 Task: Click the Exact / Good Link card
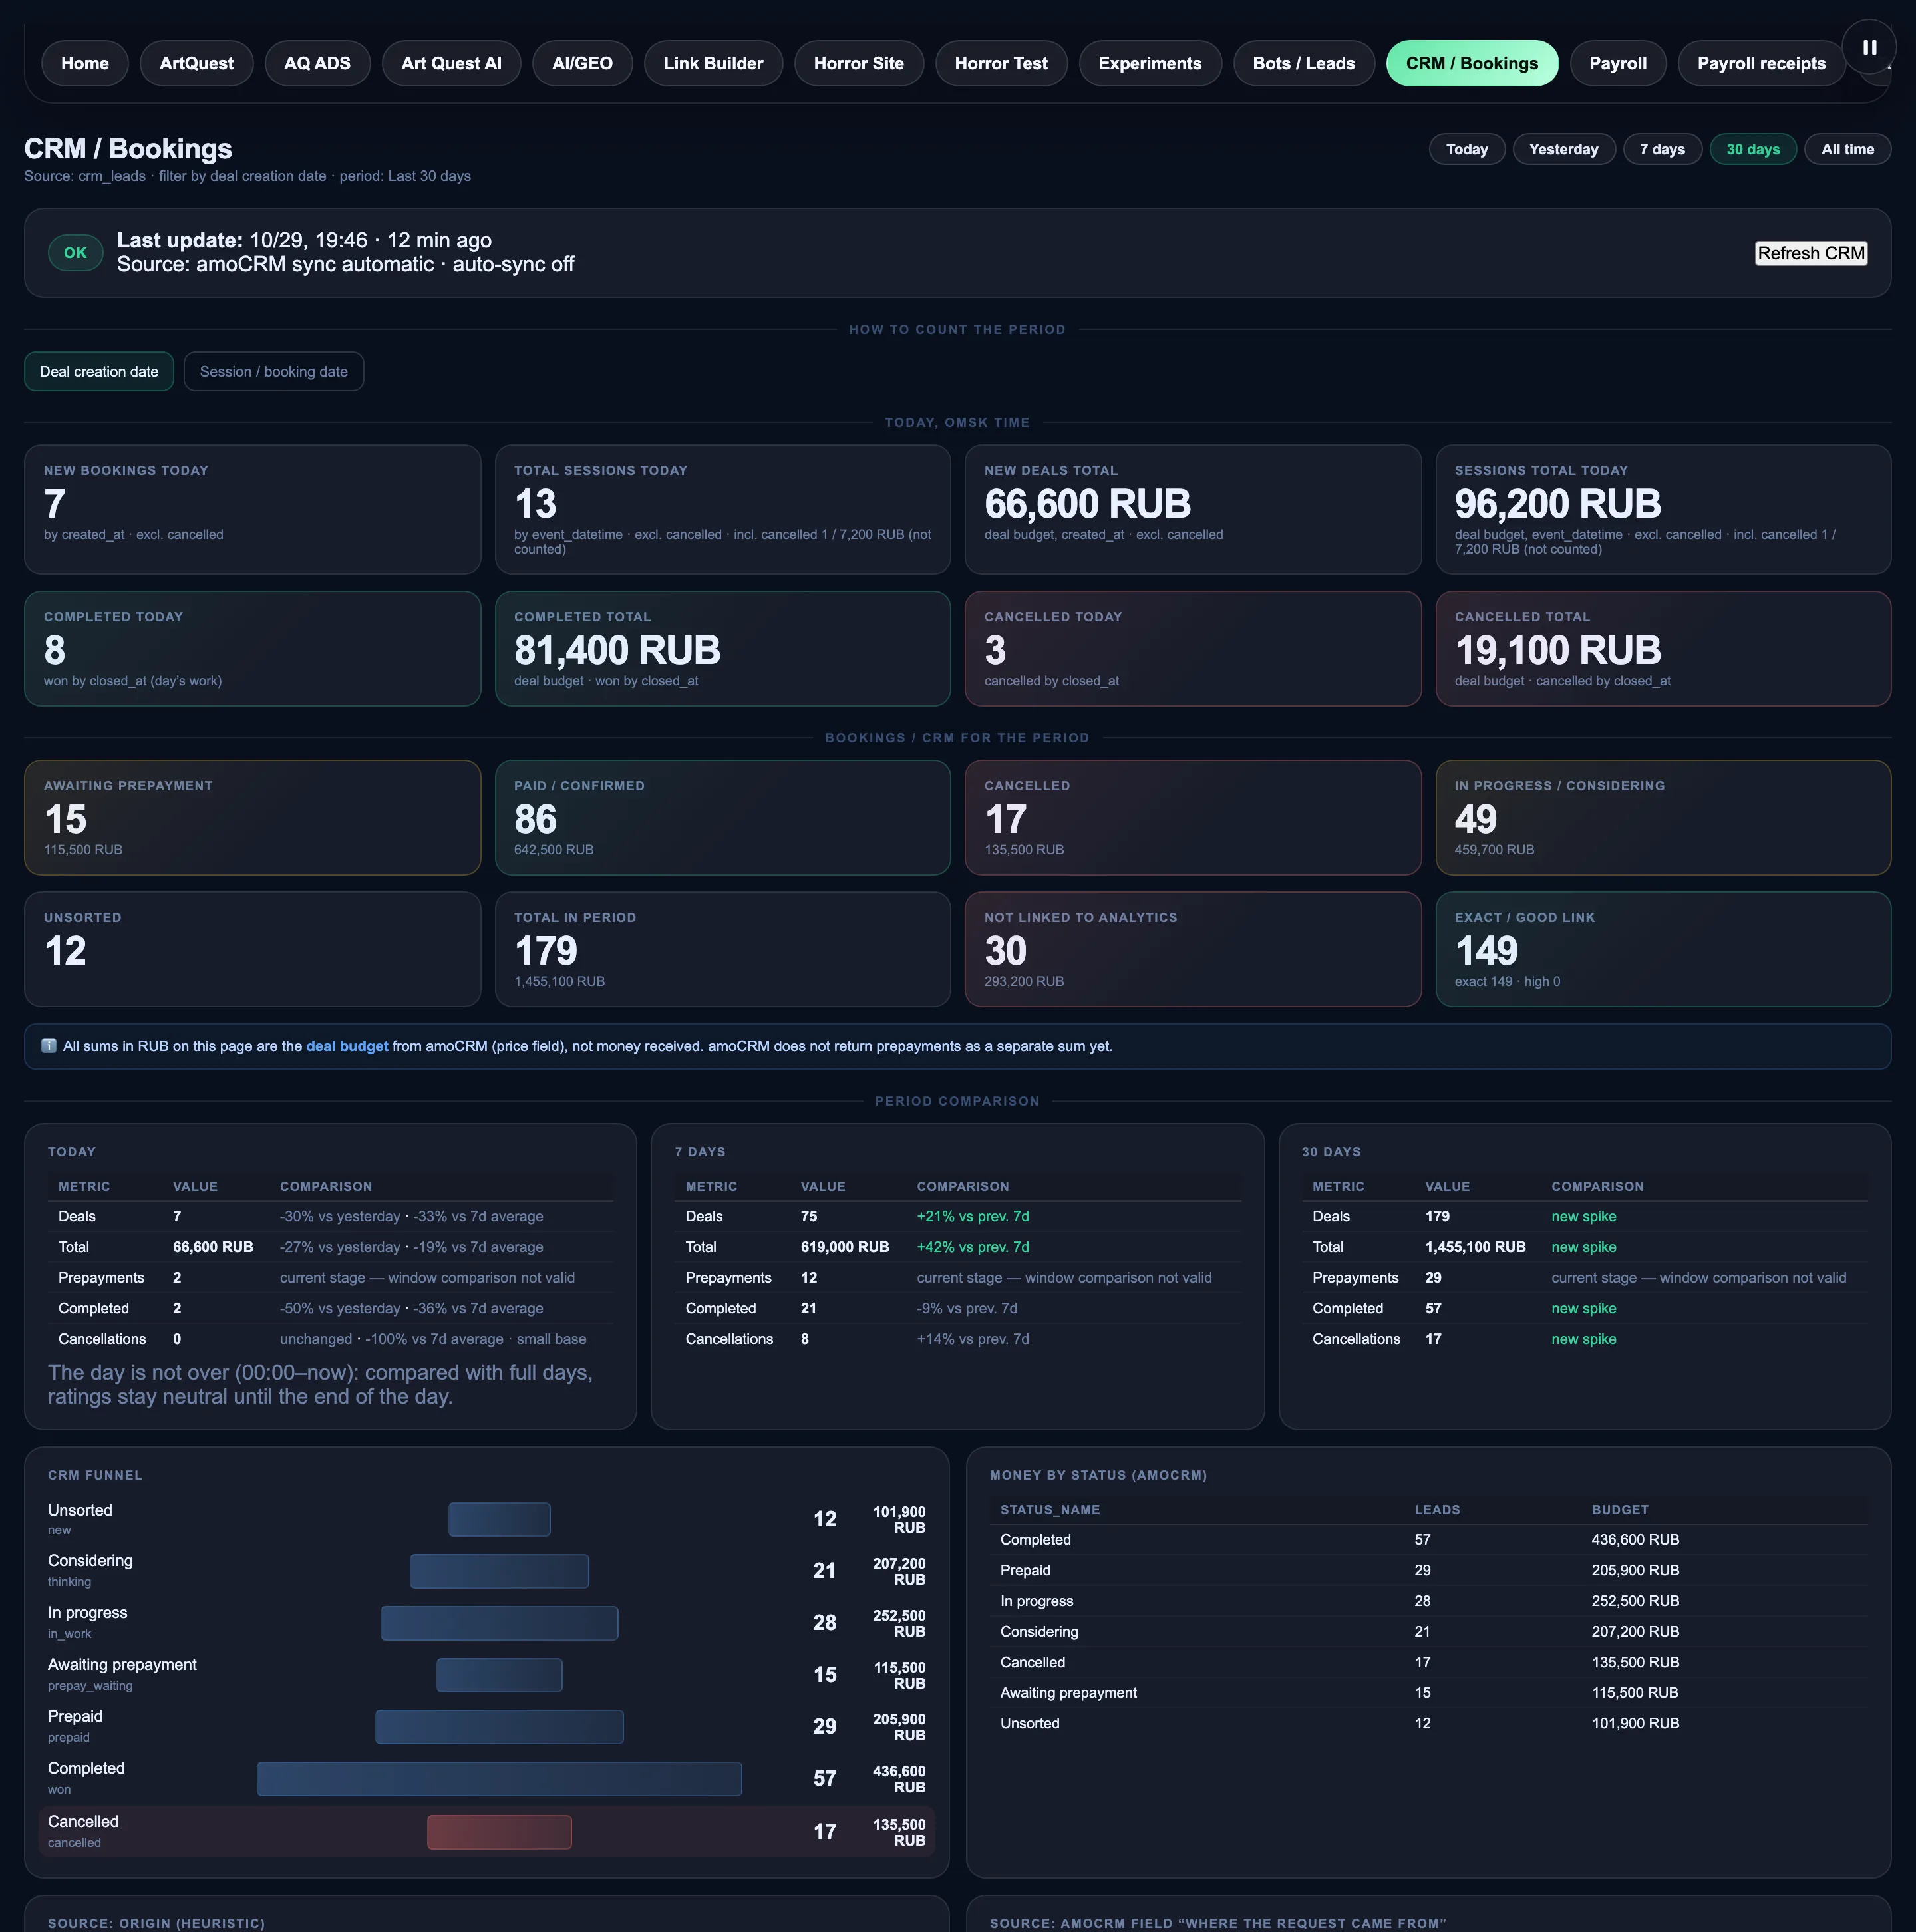click(x=1663, y=949)
